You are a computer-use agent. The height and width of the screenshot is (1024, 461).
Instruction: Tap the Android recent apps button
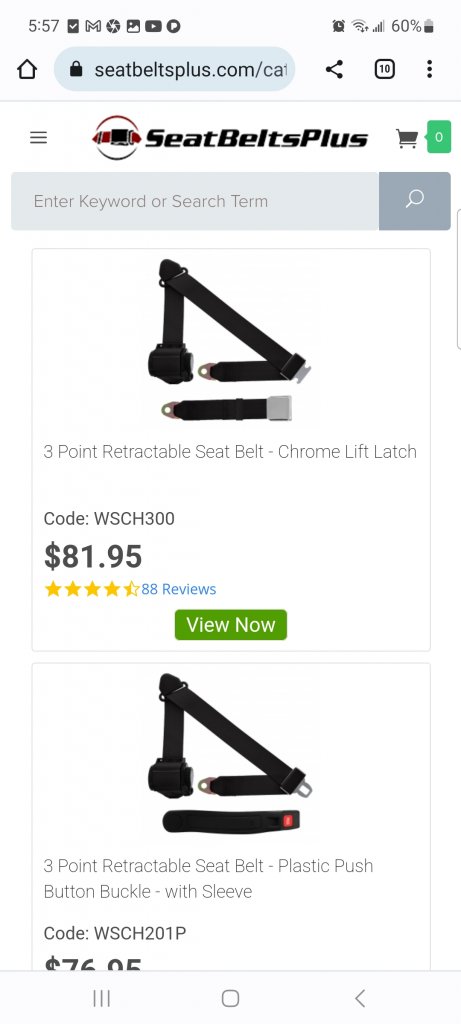tap(101, 998)
